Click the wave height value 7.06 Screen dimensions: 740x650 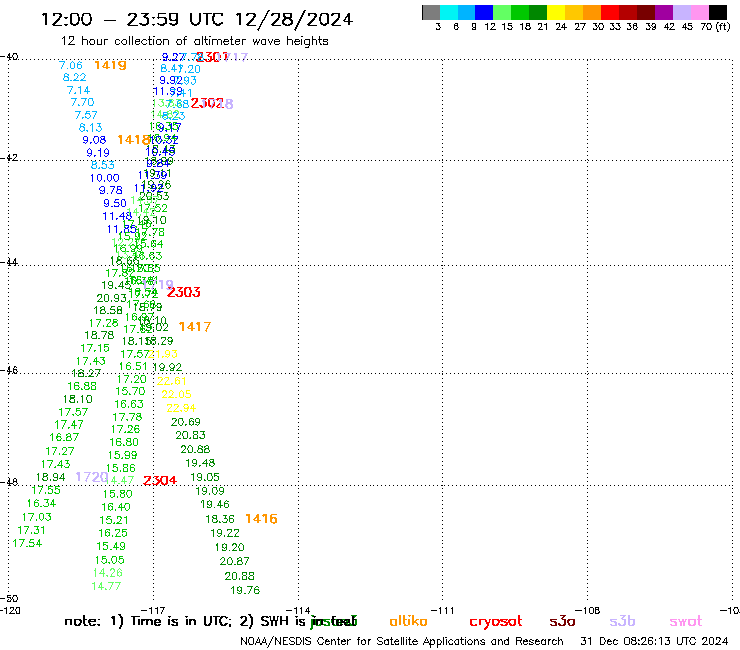(70, 65)
